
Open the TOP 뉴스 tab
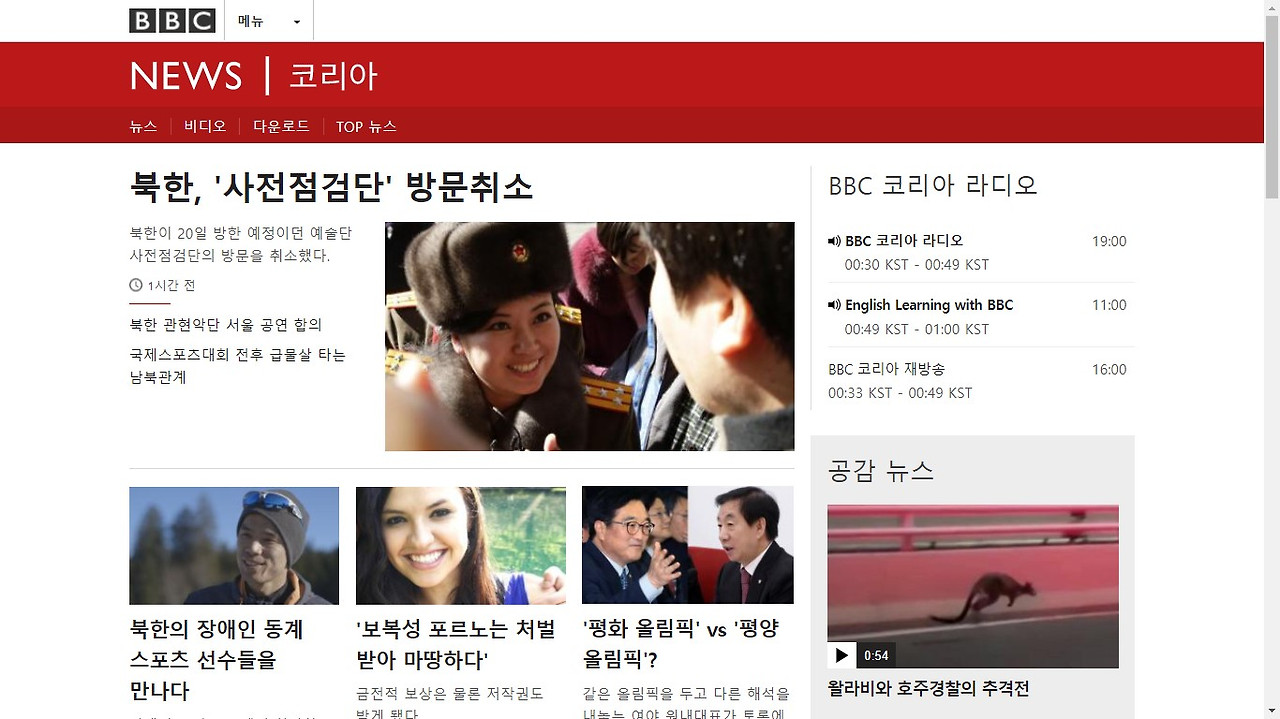(x=366, y=126)
